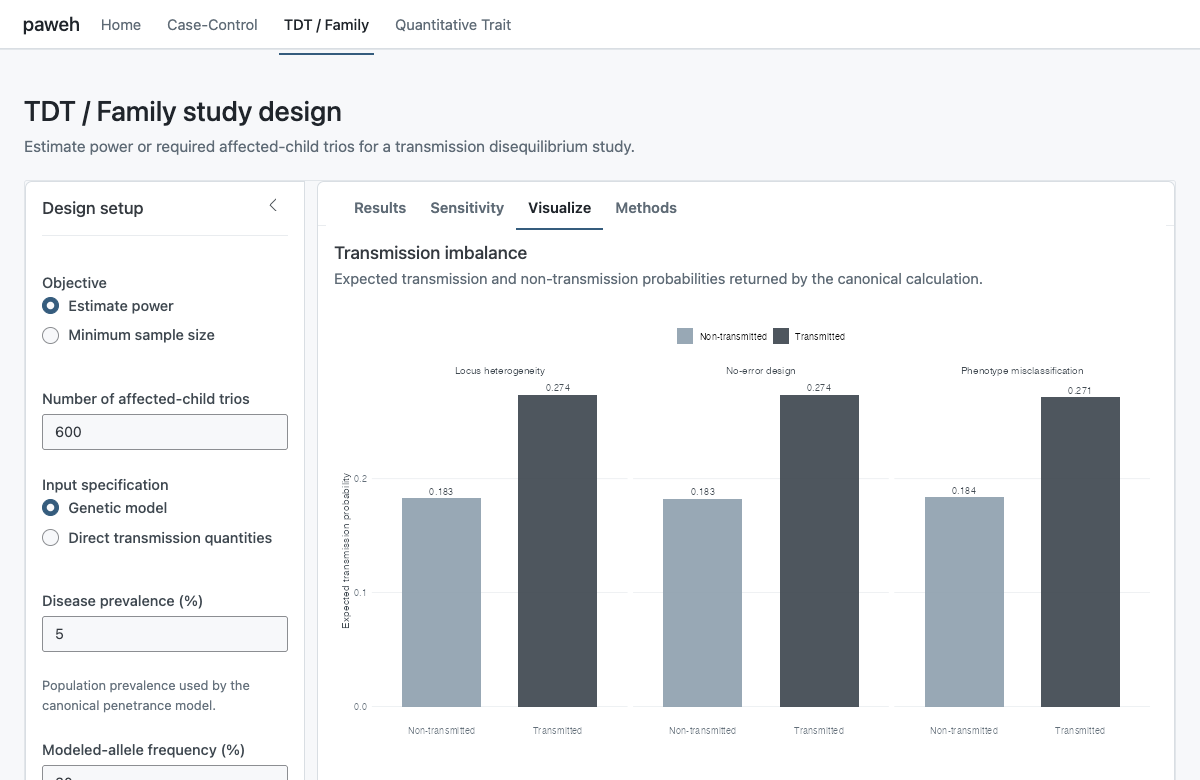Click the Phenotype misclassification Transmitted bar
This screenshot has height=780, width=1200.
1080,552
